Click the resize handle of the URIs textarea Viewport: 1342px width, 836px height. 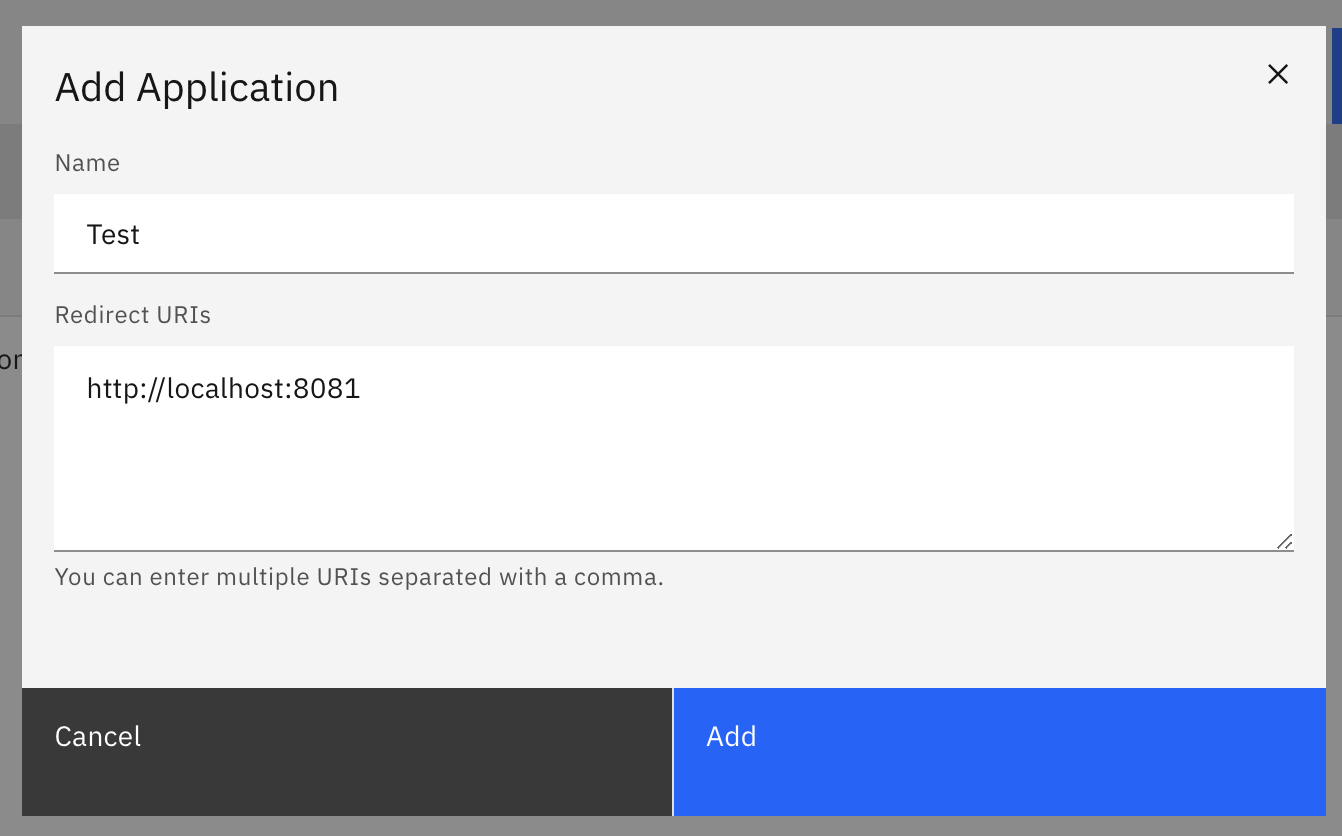tap(1283, 541)
